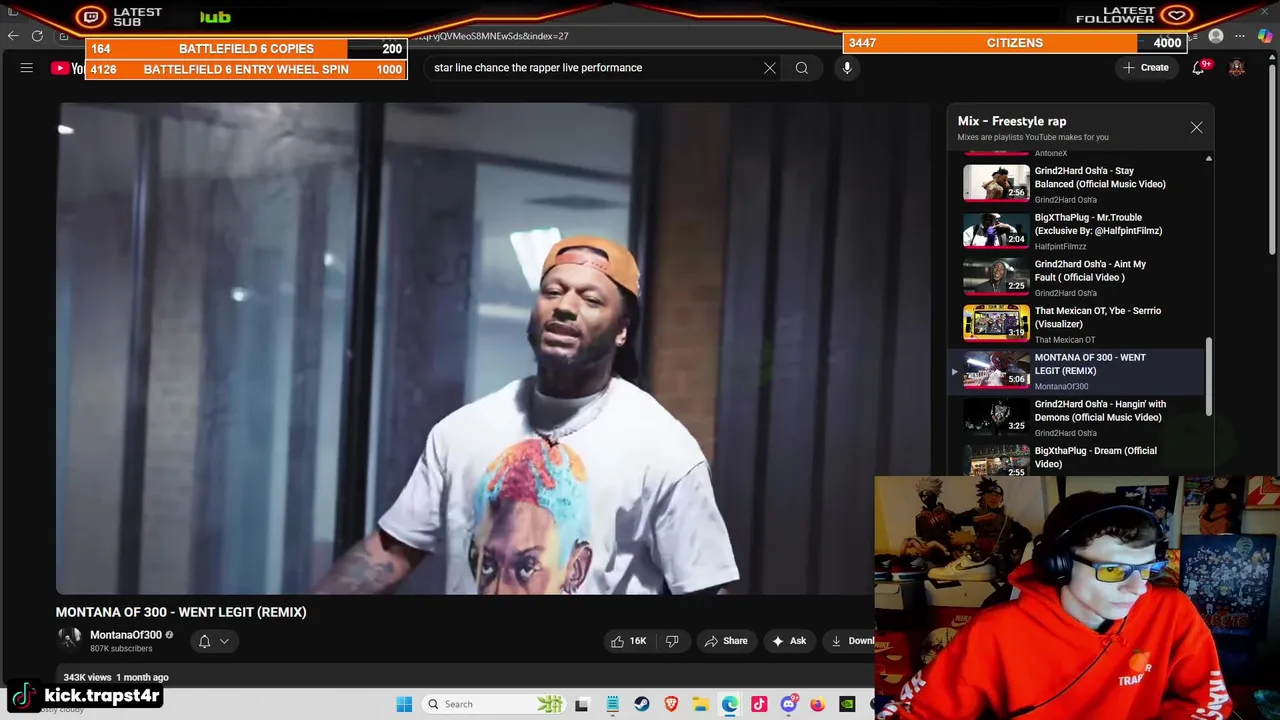Reload the page with the refresh icon
Screen dimensions: 1280x720
[x=37, y=36]
